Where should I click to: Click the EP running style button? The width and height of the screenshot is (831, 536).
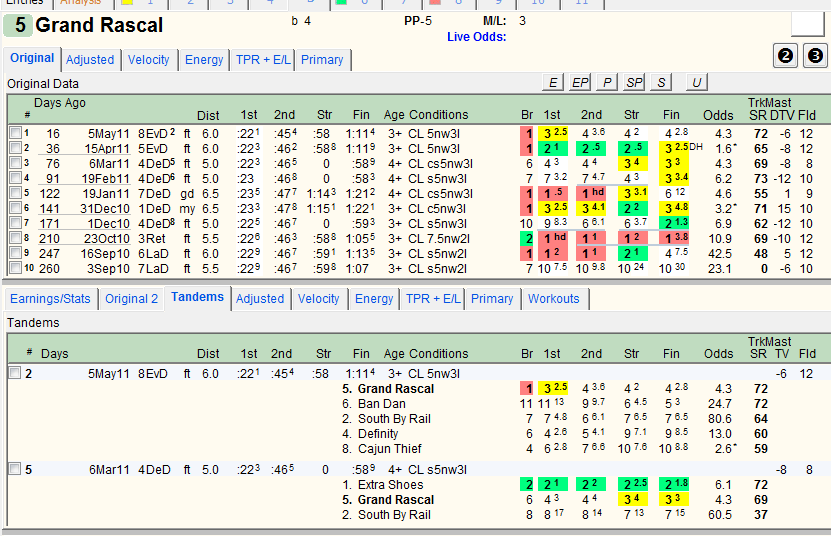580,83
